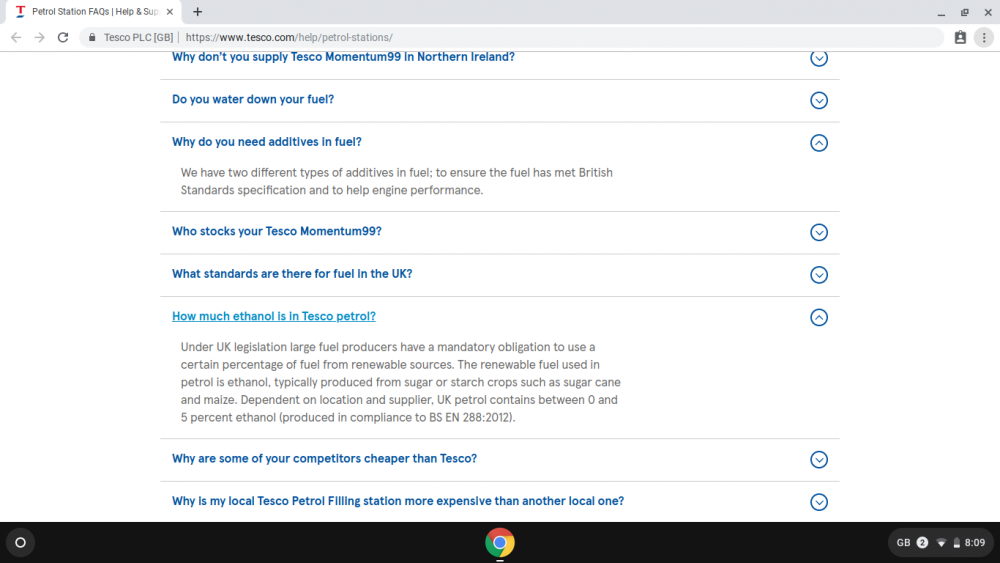Image resolution: width=1000 pixels, height=563 pixels.
Task: Click the browser forward arrow
Action: [40, 38]
